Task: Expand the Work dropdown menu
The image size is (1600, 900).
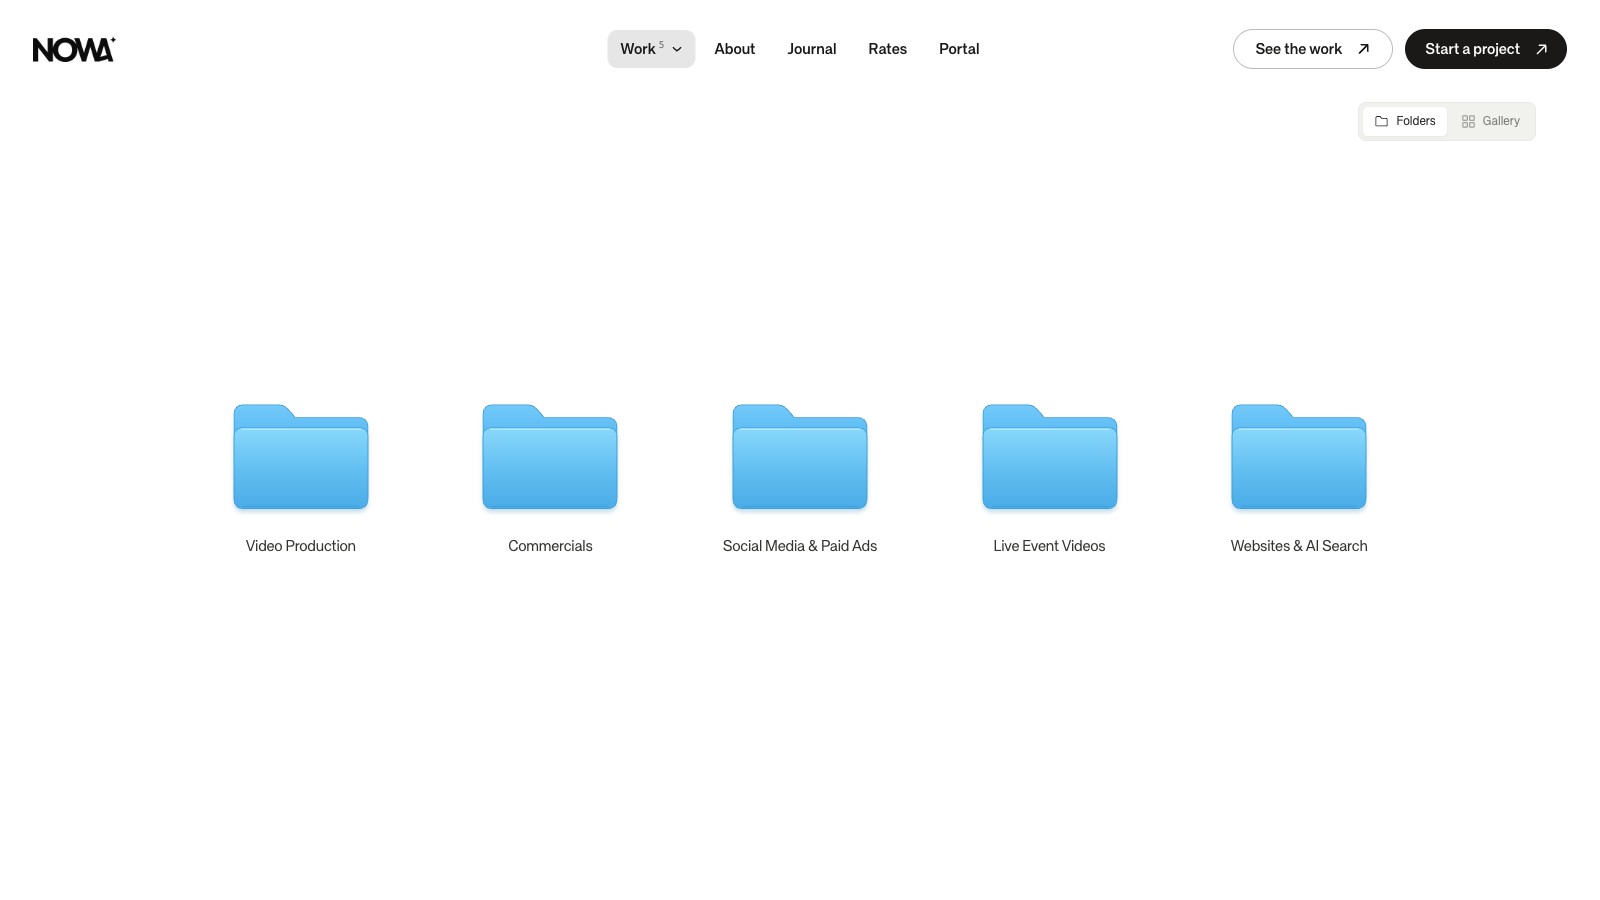Action: click(x=651, y=49)
